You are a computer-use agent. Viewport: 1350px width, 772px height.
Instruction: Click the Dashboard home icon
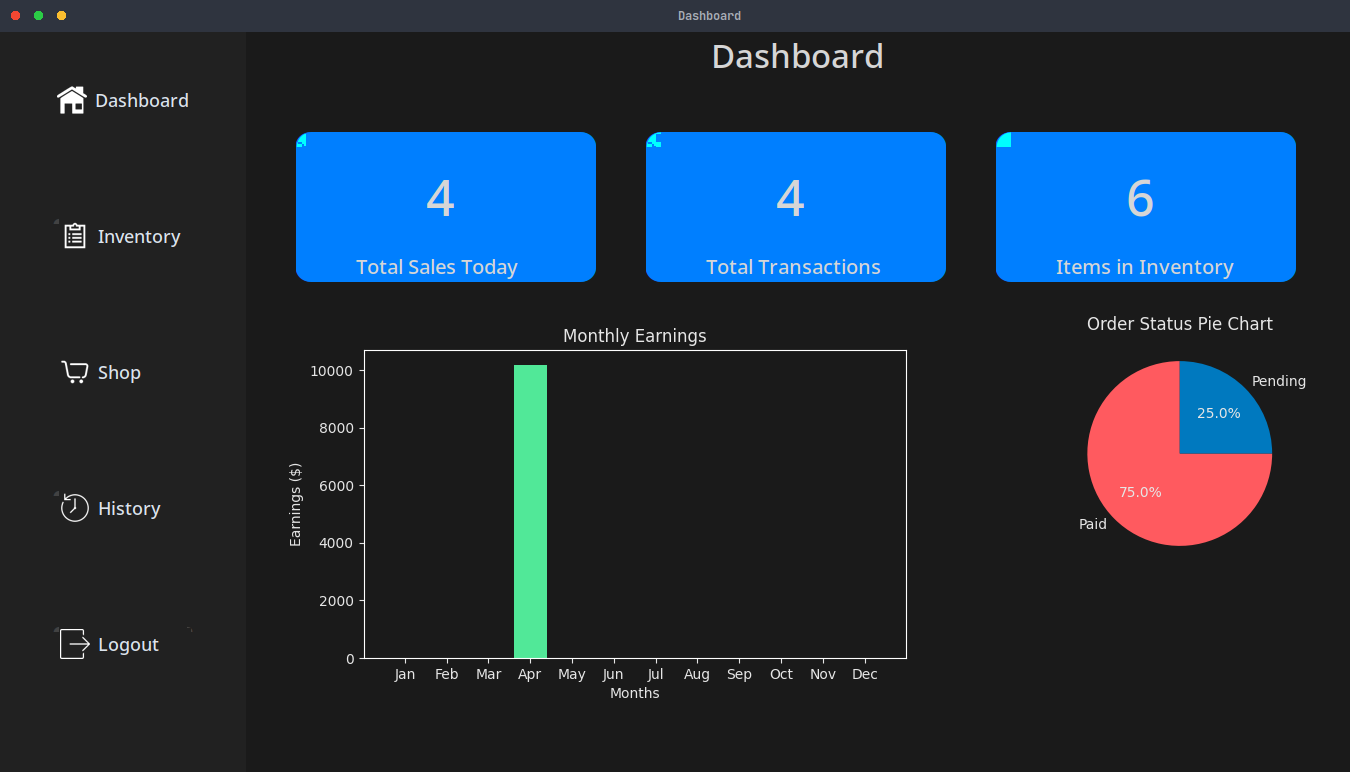(71, 100)
